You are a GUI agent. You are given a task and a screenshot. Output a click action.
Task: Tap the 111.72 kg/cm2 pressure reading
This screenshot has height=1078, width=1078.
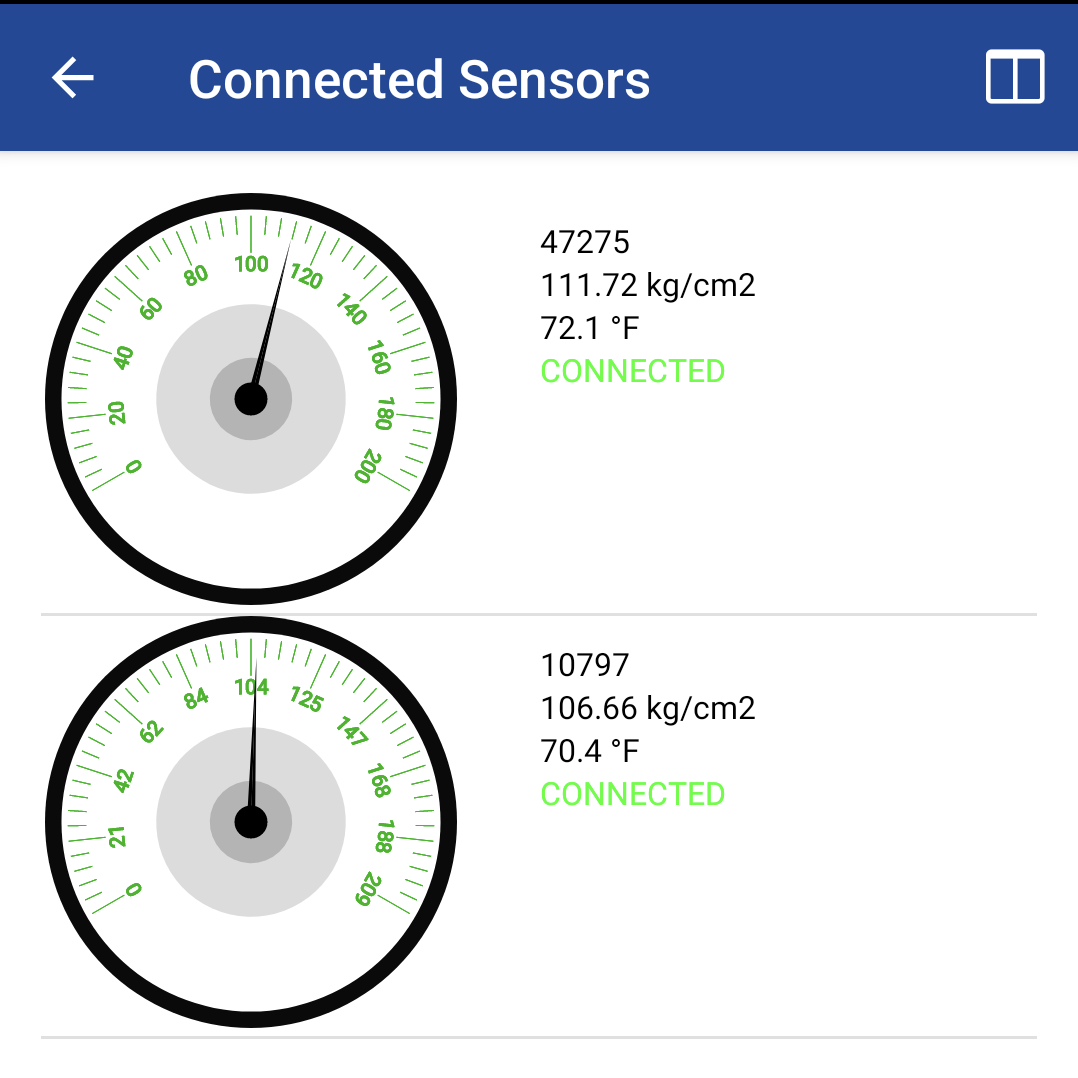tap(648, 285)
